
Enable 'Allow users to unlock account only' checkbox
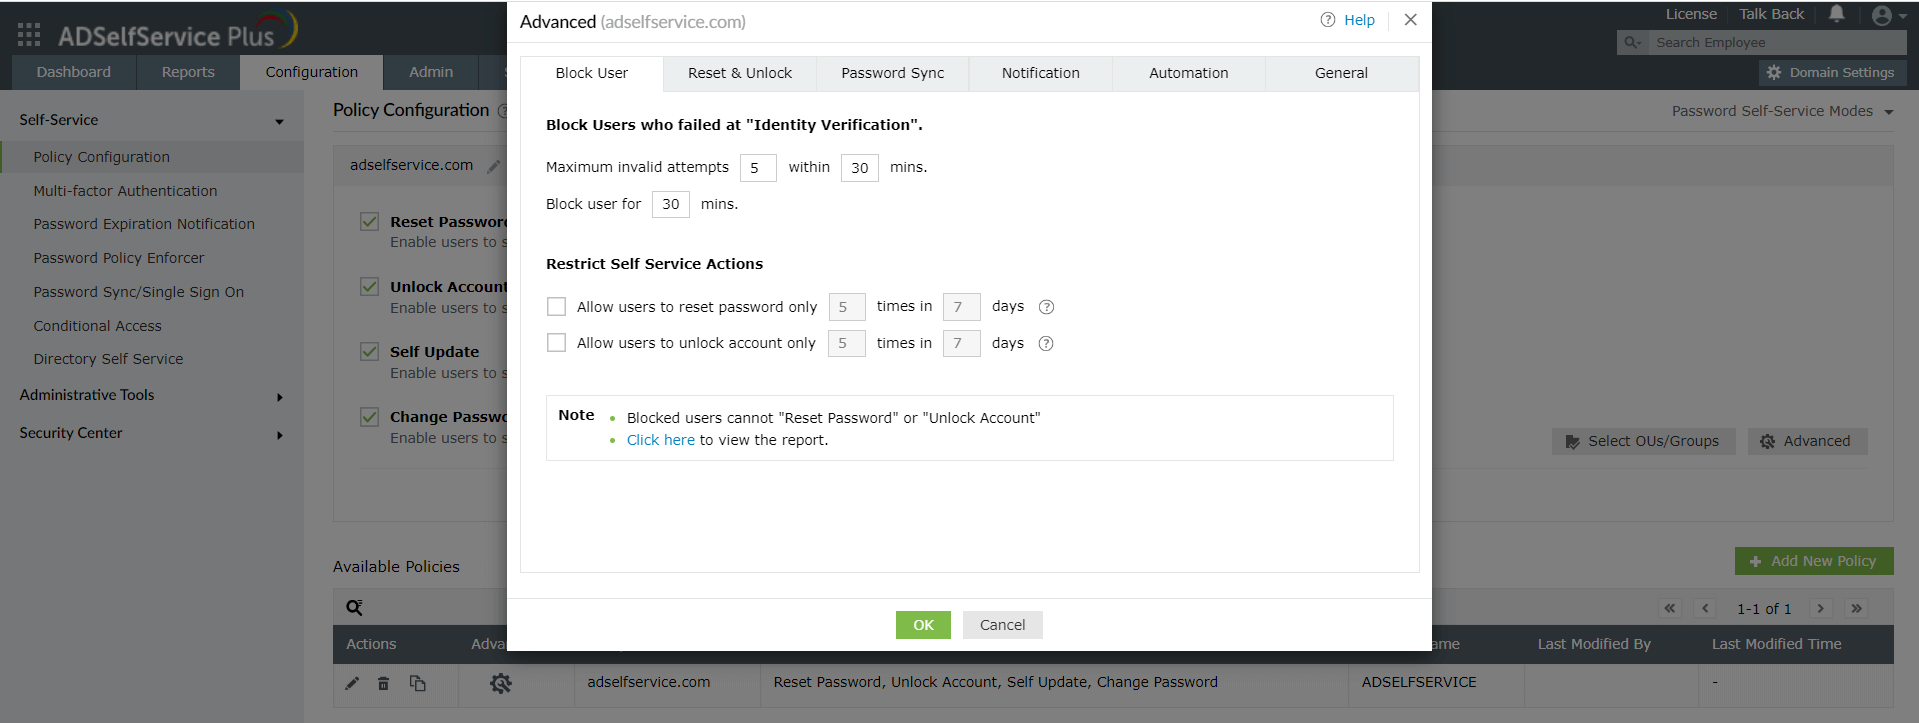pyautogui.click(x=557, y=343)
